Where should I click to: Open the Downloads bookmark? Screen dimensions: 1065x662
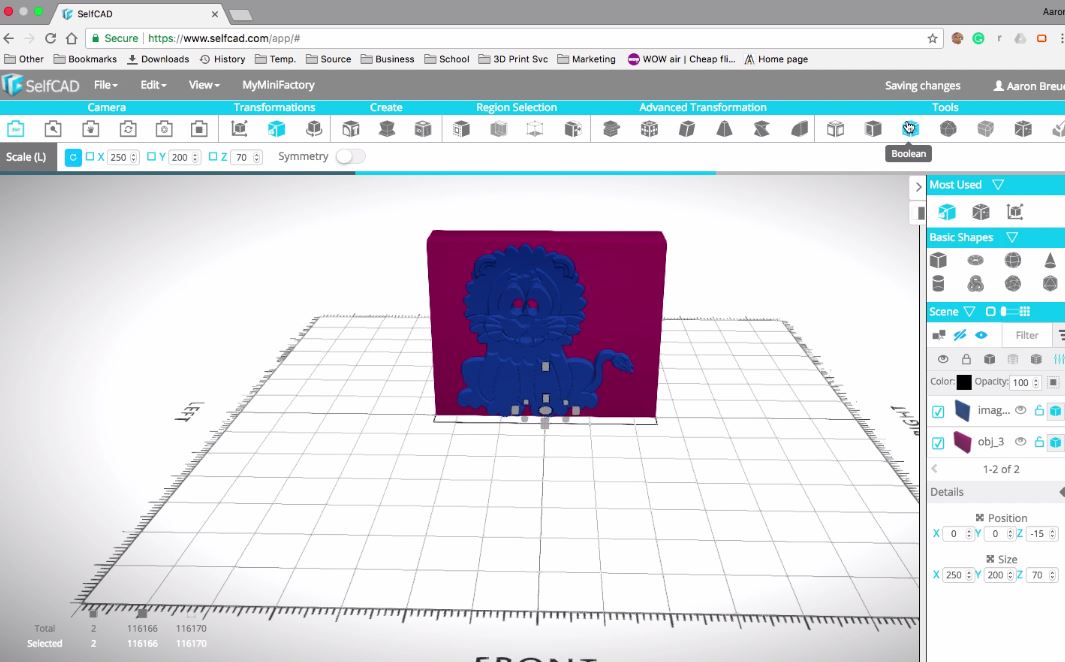[158, 59]
